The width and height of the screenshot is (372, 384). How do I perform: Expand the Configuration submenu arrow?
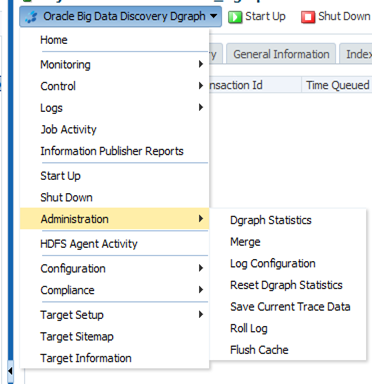(201, 268)
